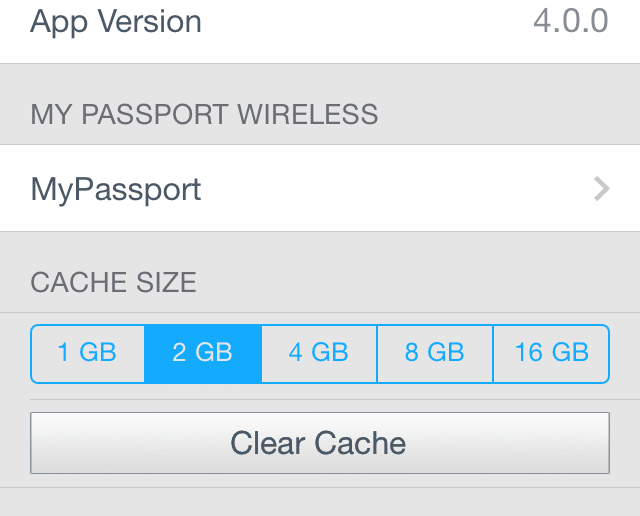This screenshot has width=640, height=516.
Task: Click the Clear Cache button
Action: coord(320,443)
